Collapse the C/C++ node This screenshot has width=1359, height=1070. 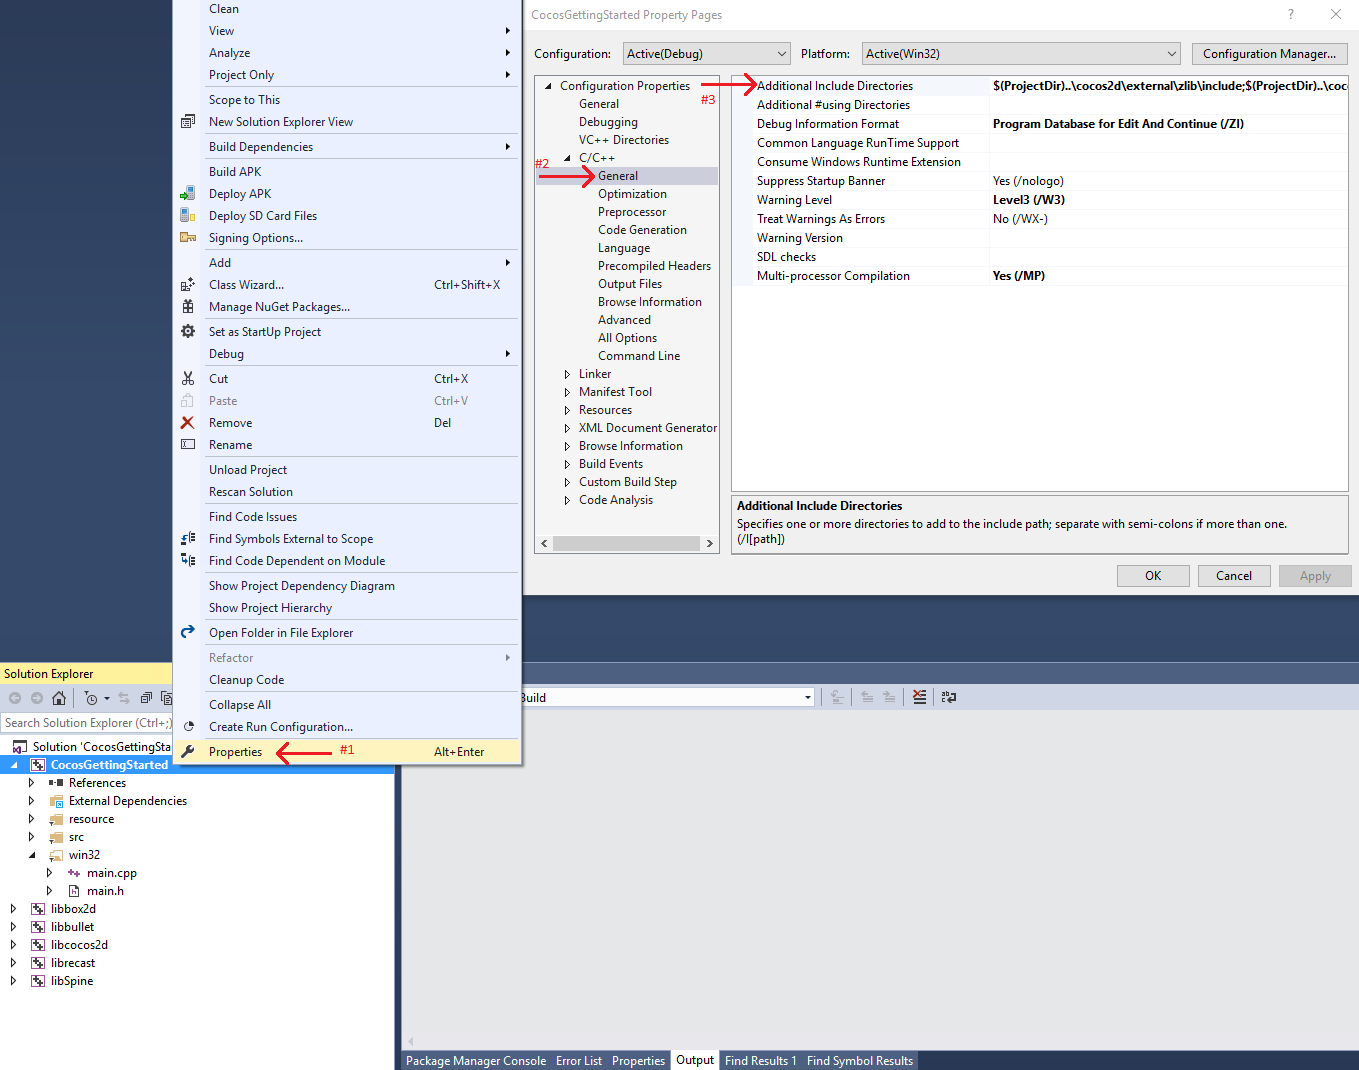tap(567, 158)
